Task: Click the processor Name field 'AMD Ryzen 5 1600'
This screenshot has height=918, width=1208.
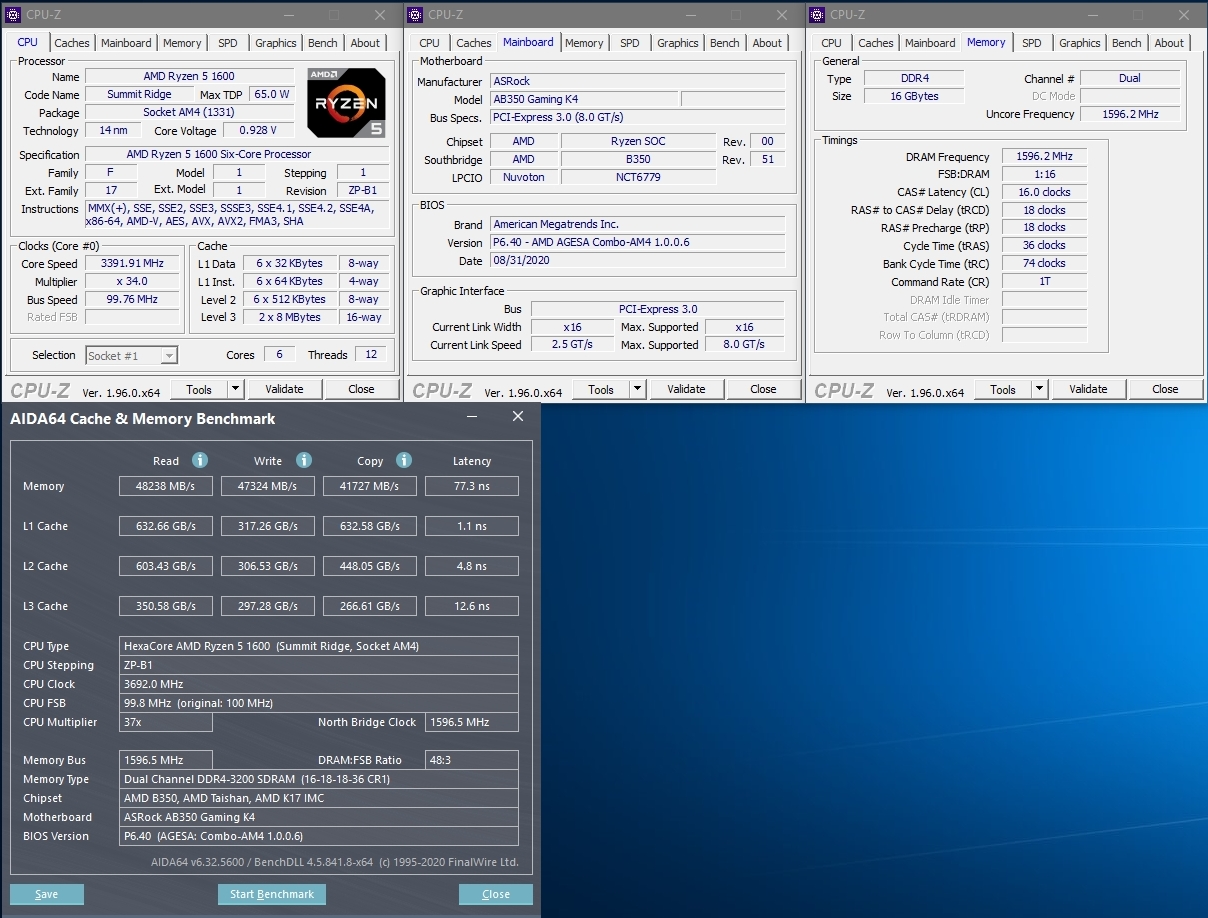Action: tap(192, 76)
